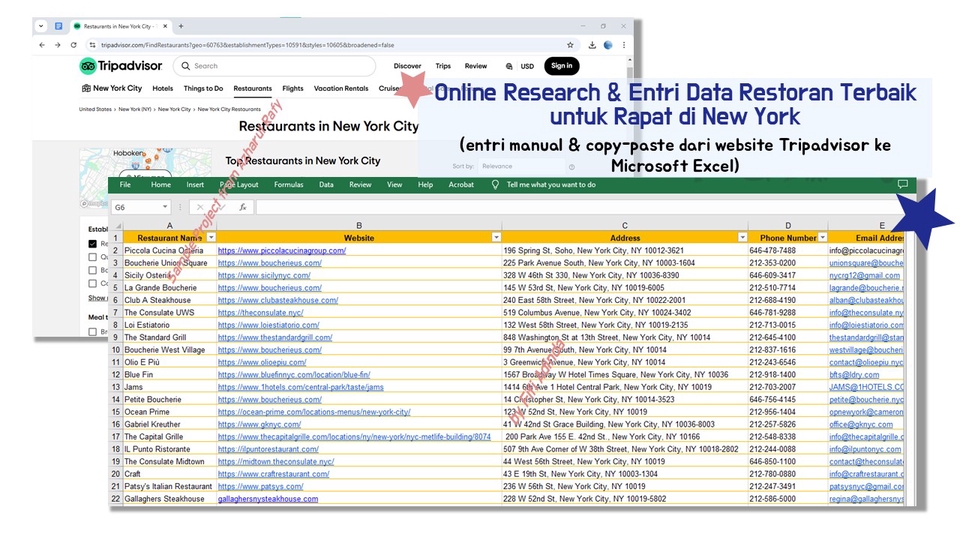Open Things to Do on Tripadvisor

click(203, 88)
